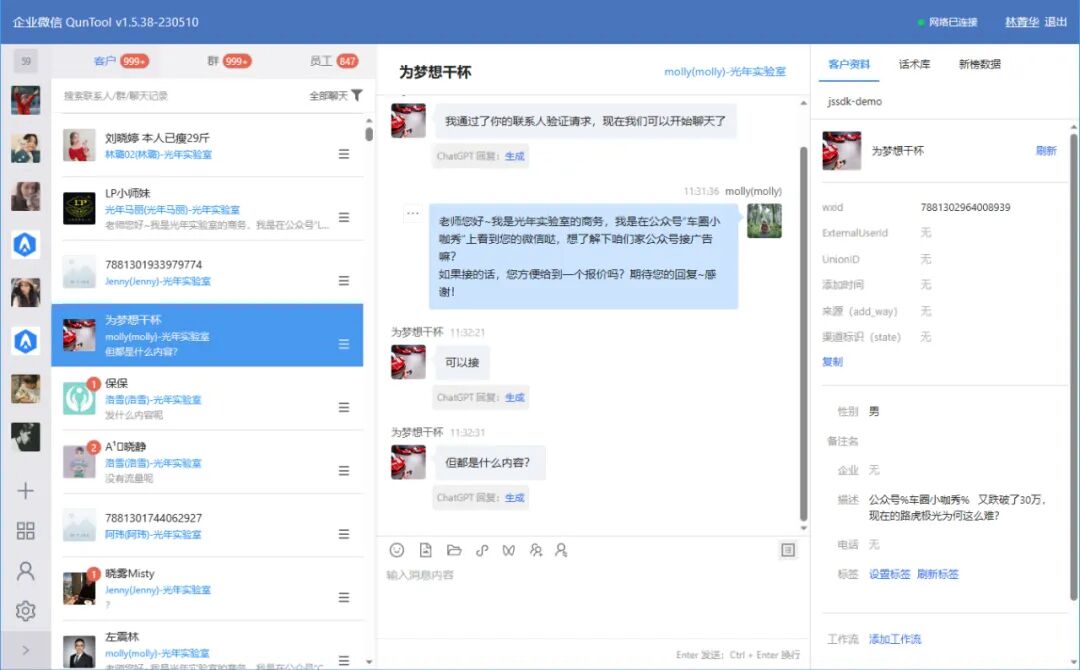The image size is (1080, 670).
Task: Open menu icon on 刘晓婷 row
Action: pos(344,154)
